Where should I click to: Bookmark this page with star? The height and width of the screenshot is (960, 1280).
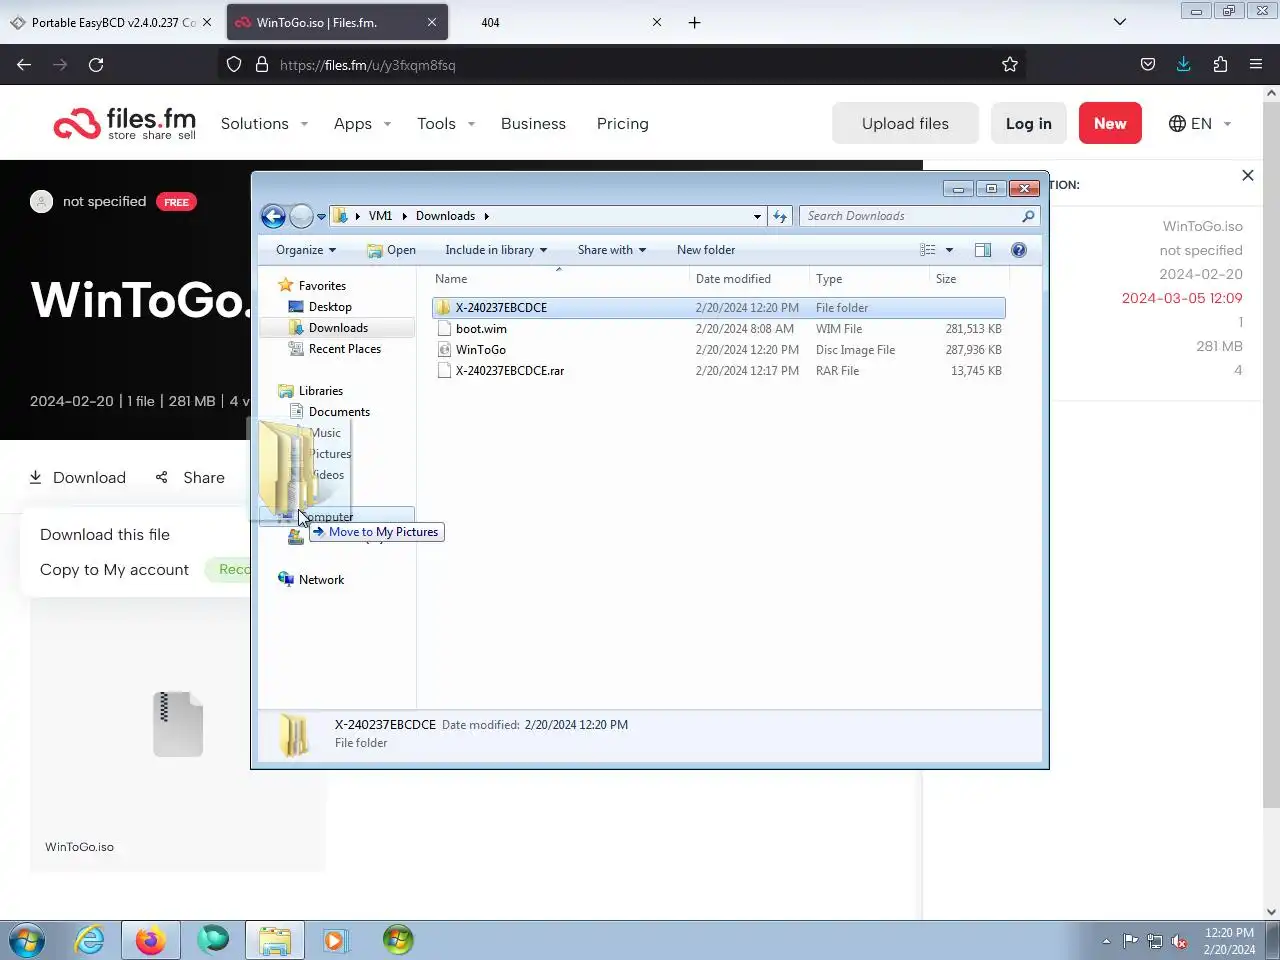[1010, 65]
